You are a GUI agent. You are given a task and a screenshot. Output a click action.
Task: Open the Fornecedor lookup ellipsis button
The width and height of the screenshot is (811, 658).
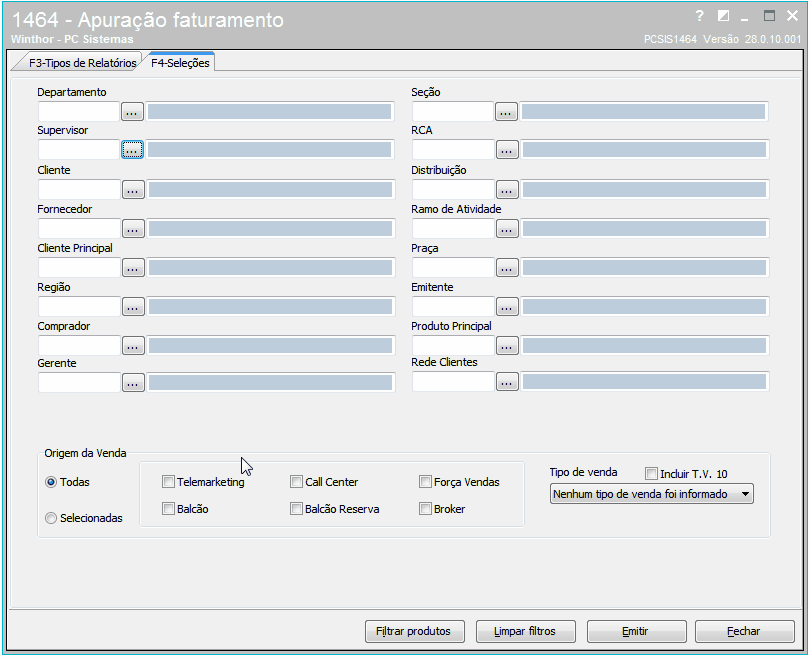pos(133,229)
